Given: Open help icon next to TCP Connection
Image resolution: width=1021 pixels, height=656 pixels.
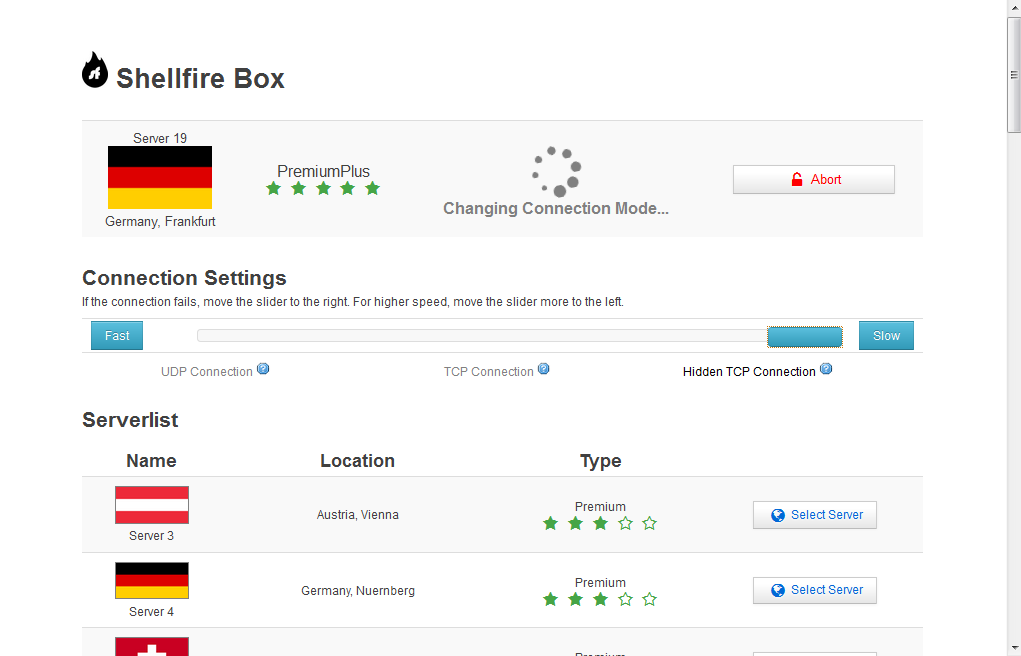Looking at the screenshot, I should [544, 369].
